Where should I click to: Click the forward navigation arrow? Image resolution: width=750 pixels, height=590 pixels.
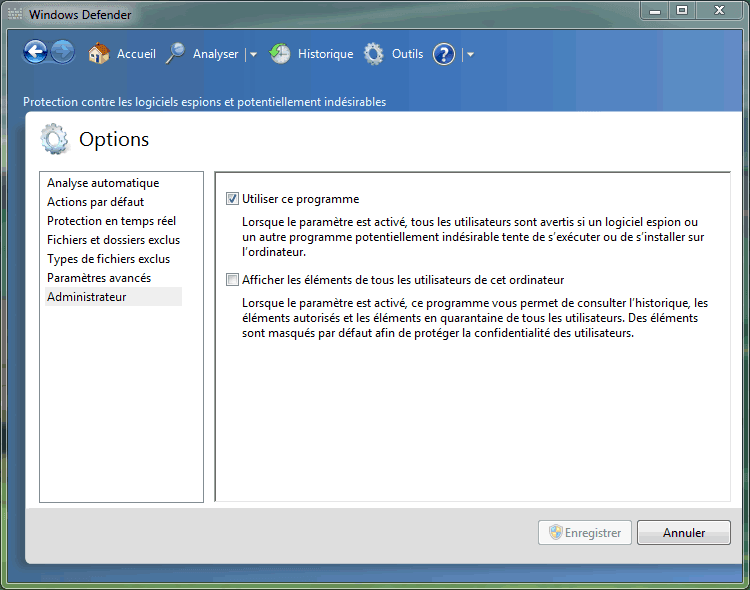(63, 52)
